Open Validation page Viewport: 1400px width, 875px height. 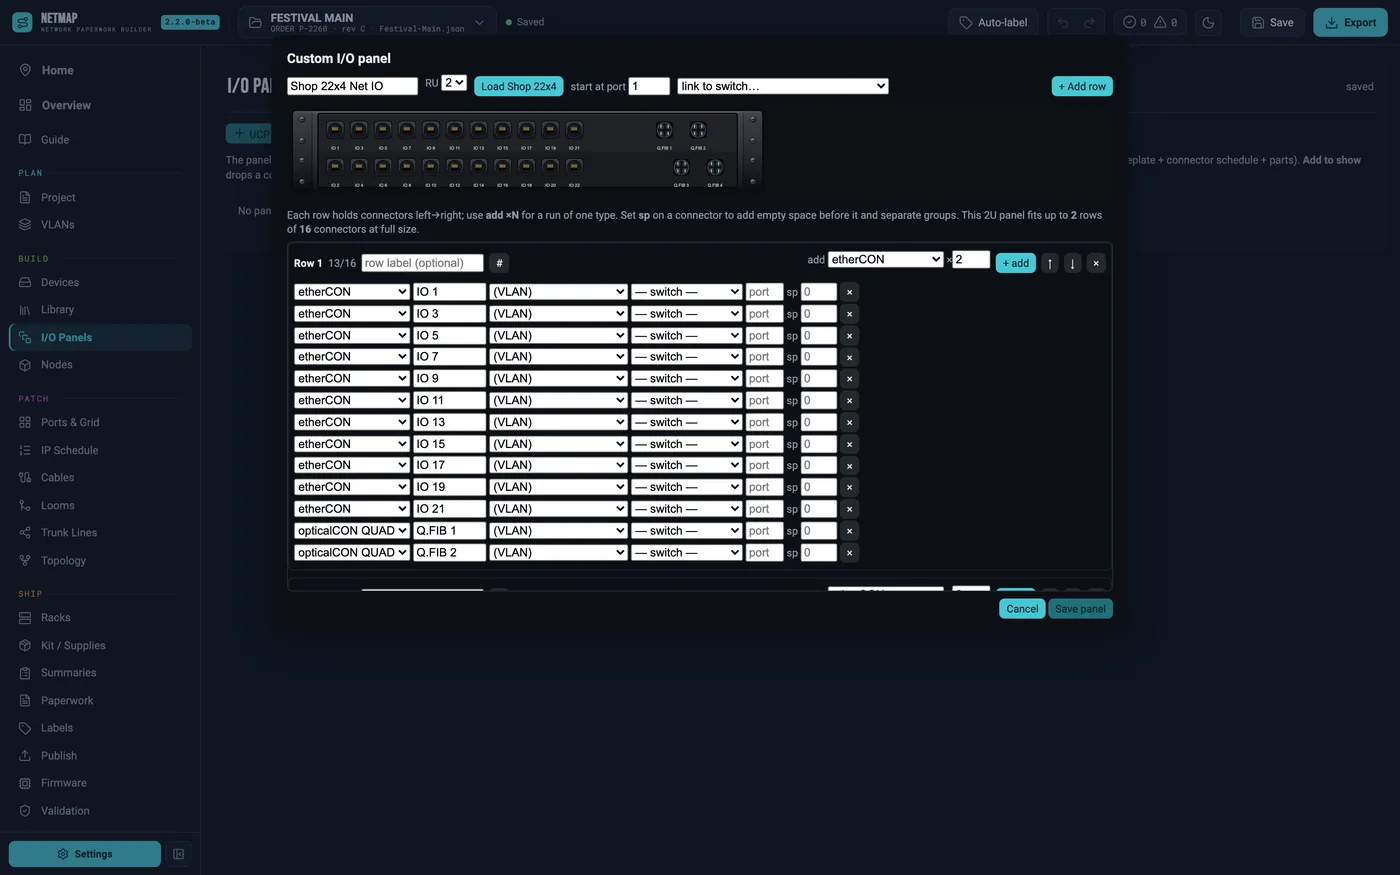tap(100, 810)
